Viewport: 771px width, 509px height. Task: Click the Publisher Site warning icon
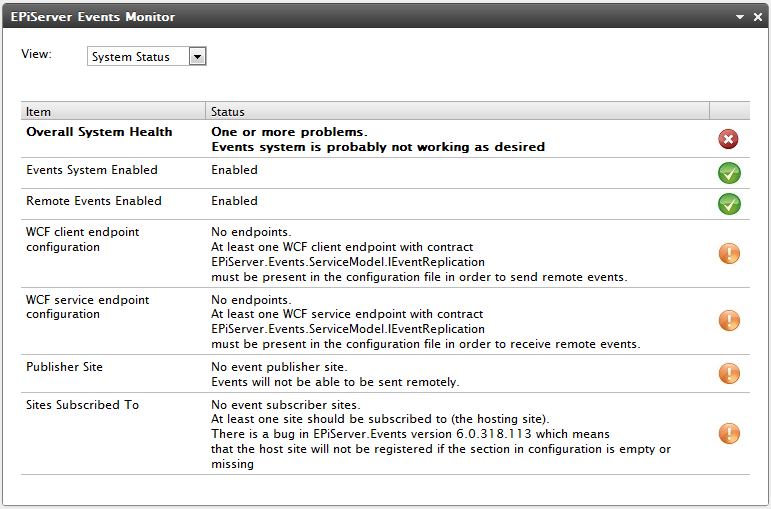point(729,373)
